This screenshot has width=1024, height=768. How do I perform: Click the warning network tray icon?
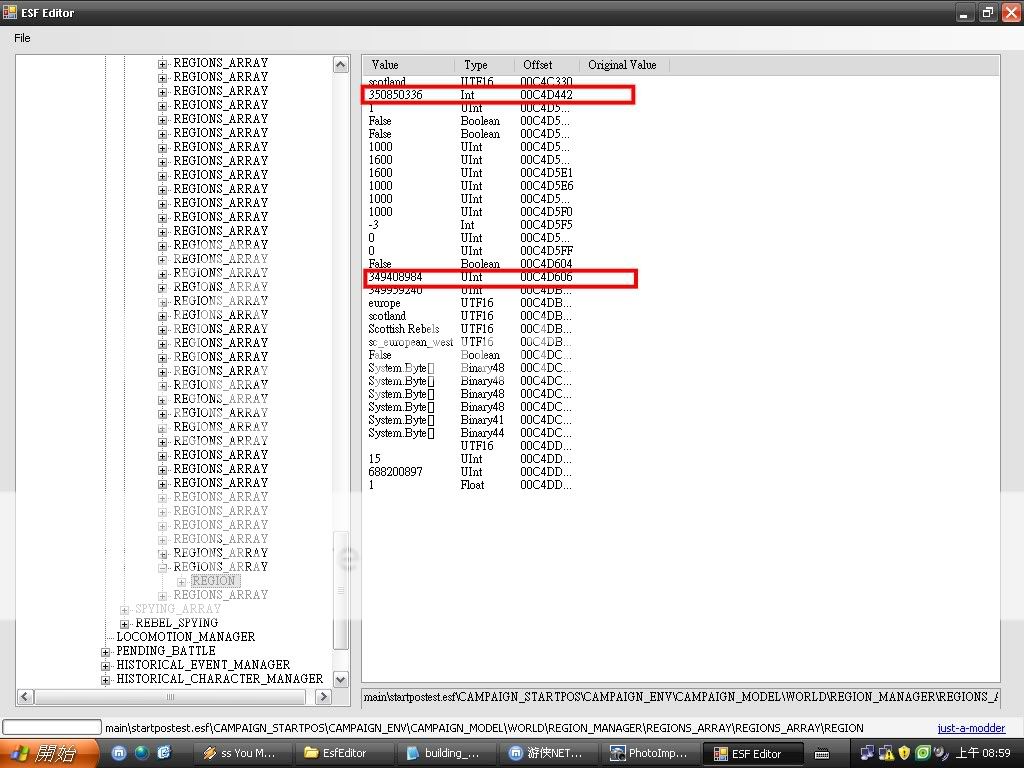pos(886,754)
